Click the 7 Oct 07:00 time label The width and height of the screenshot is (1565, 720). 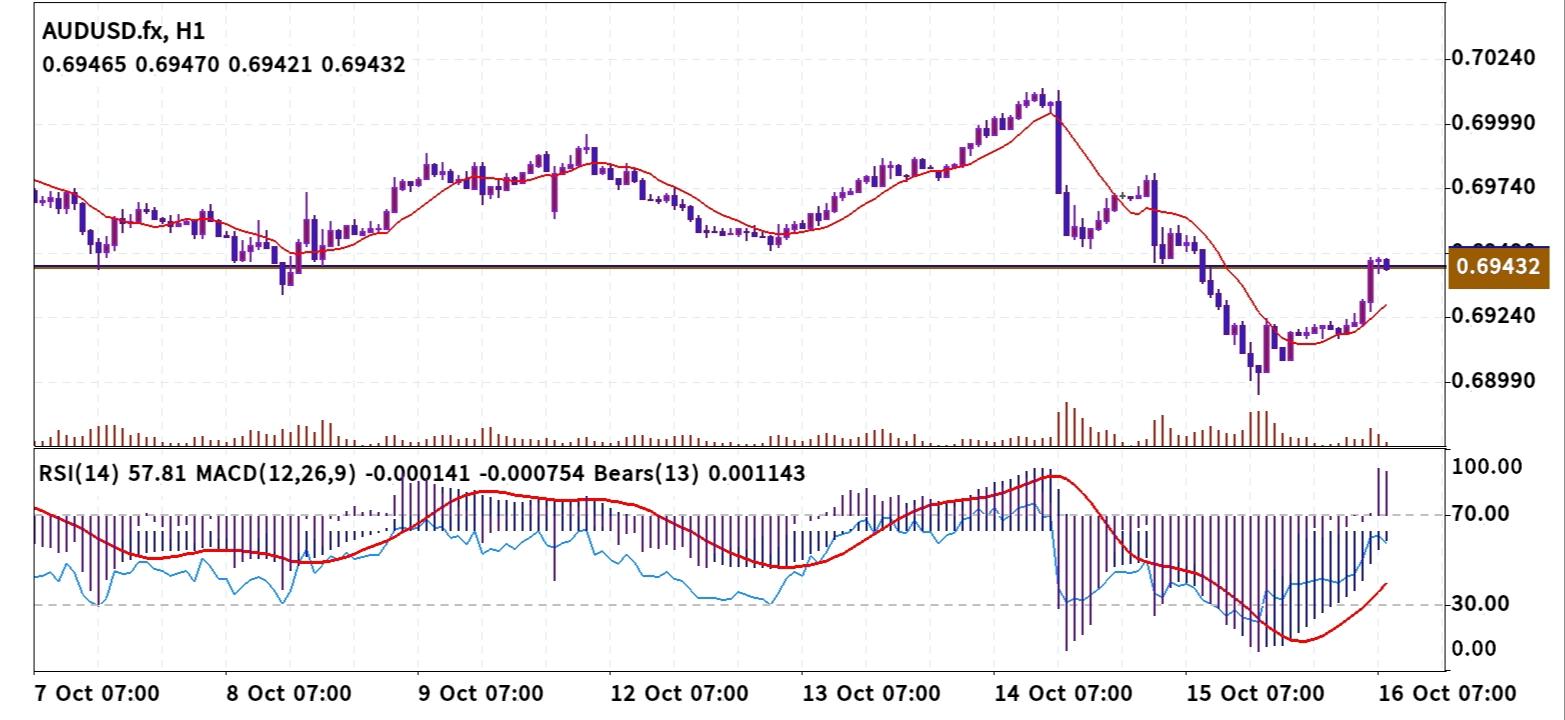[x=96, y=693]
